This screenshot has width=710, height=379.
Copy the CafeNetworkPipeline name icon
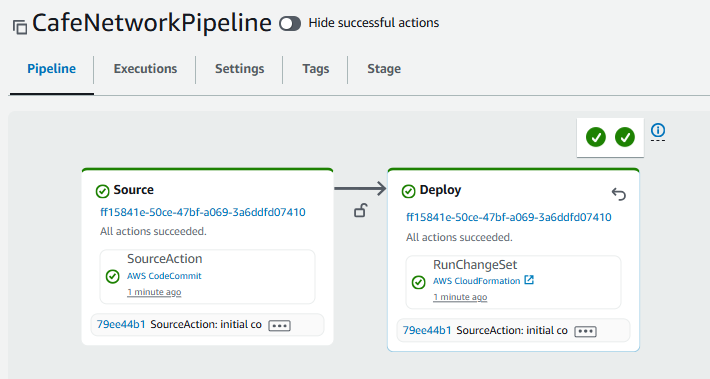click(20, 27)
